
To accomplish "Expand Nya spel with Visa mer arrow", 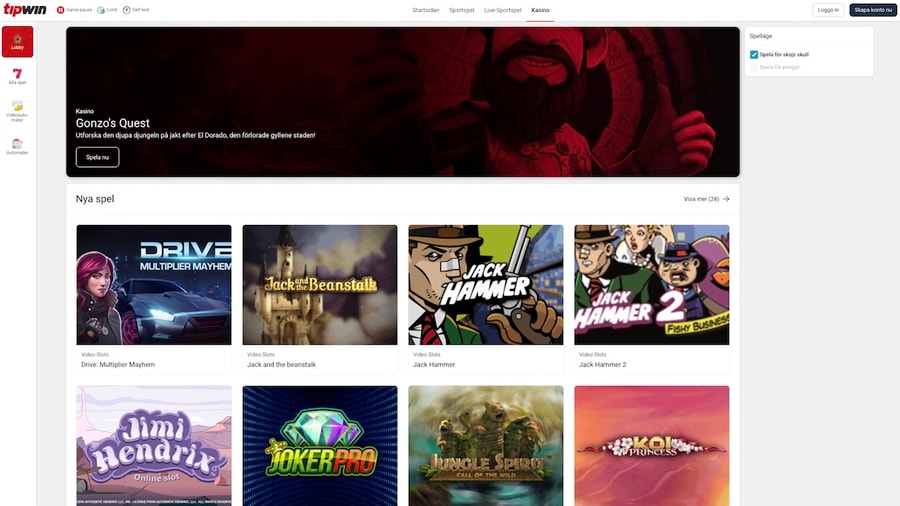I will [x=725, y=199].
